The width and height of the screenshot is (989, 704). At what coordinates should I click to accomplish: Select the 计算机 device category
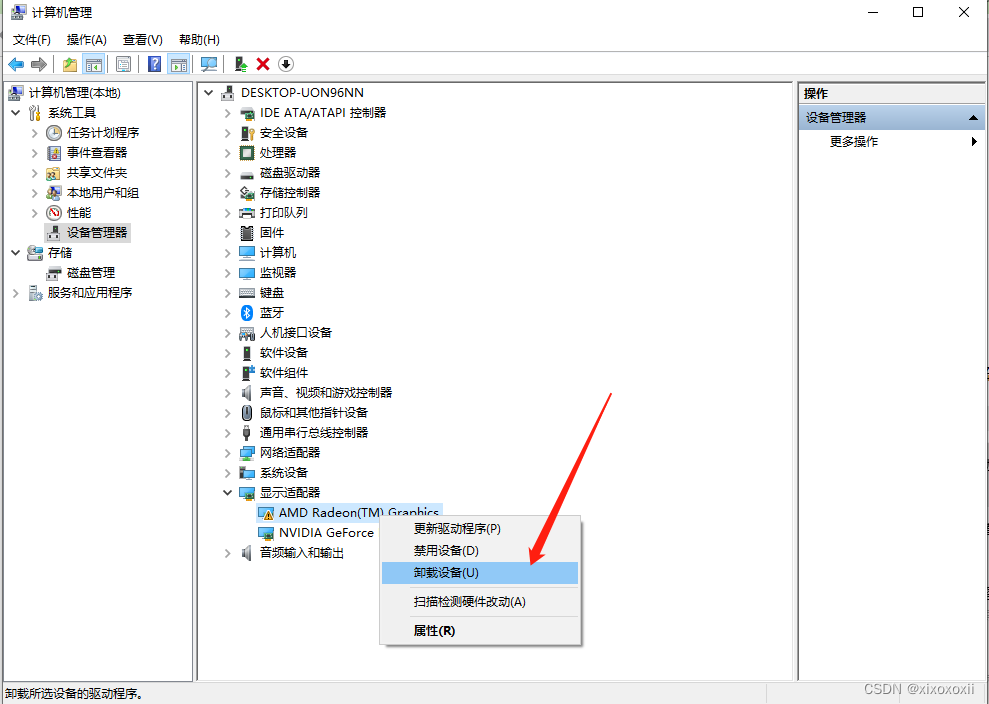coord(278,253)
